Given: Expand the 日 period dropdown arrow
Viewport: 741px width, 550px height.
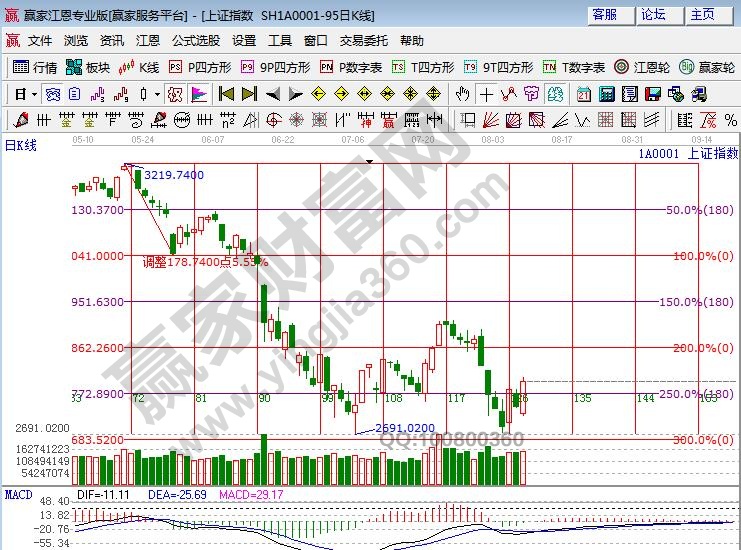Looking at the screenshot, I should coord(33,94).
